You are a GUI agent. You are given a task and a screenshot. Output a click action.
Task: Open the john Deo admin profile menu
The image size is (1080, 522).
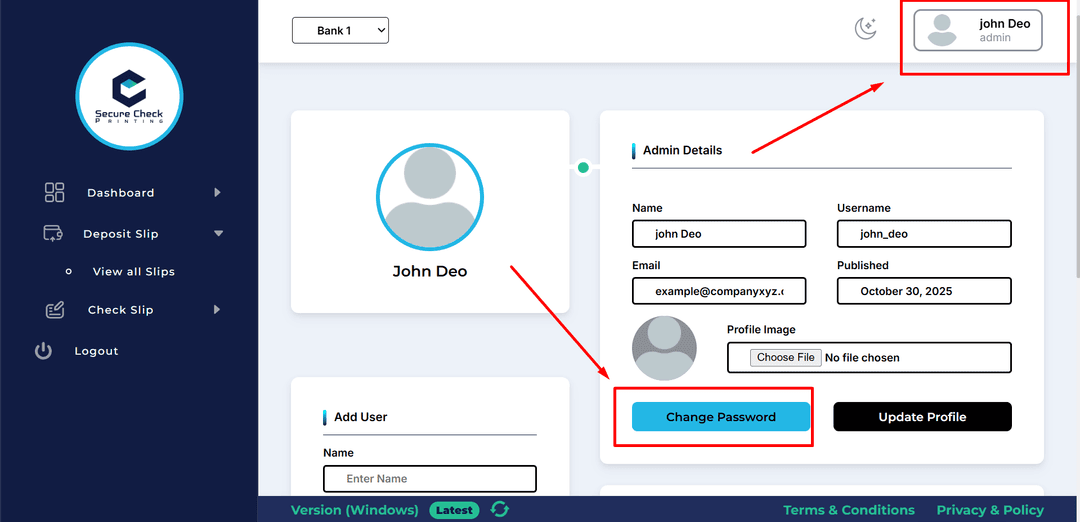pyautogui.click(x=977, y=30)
